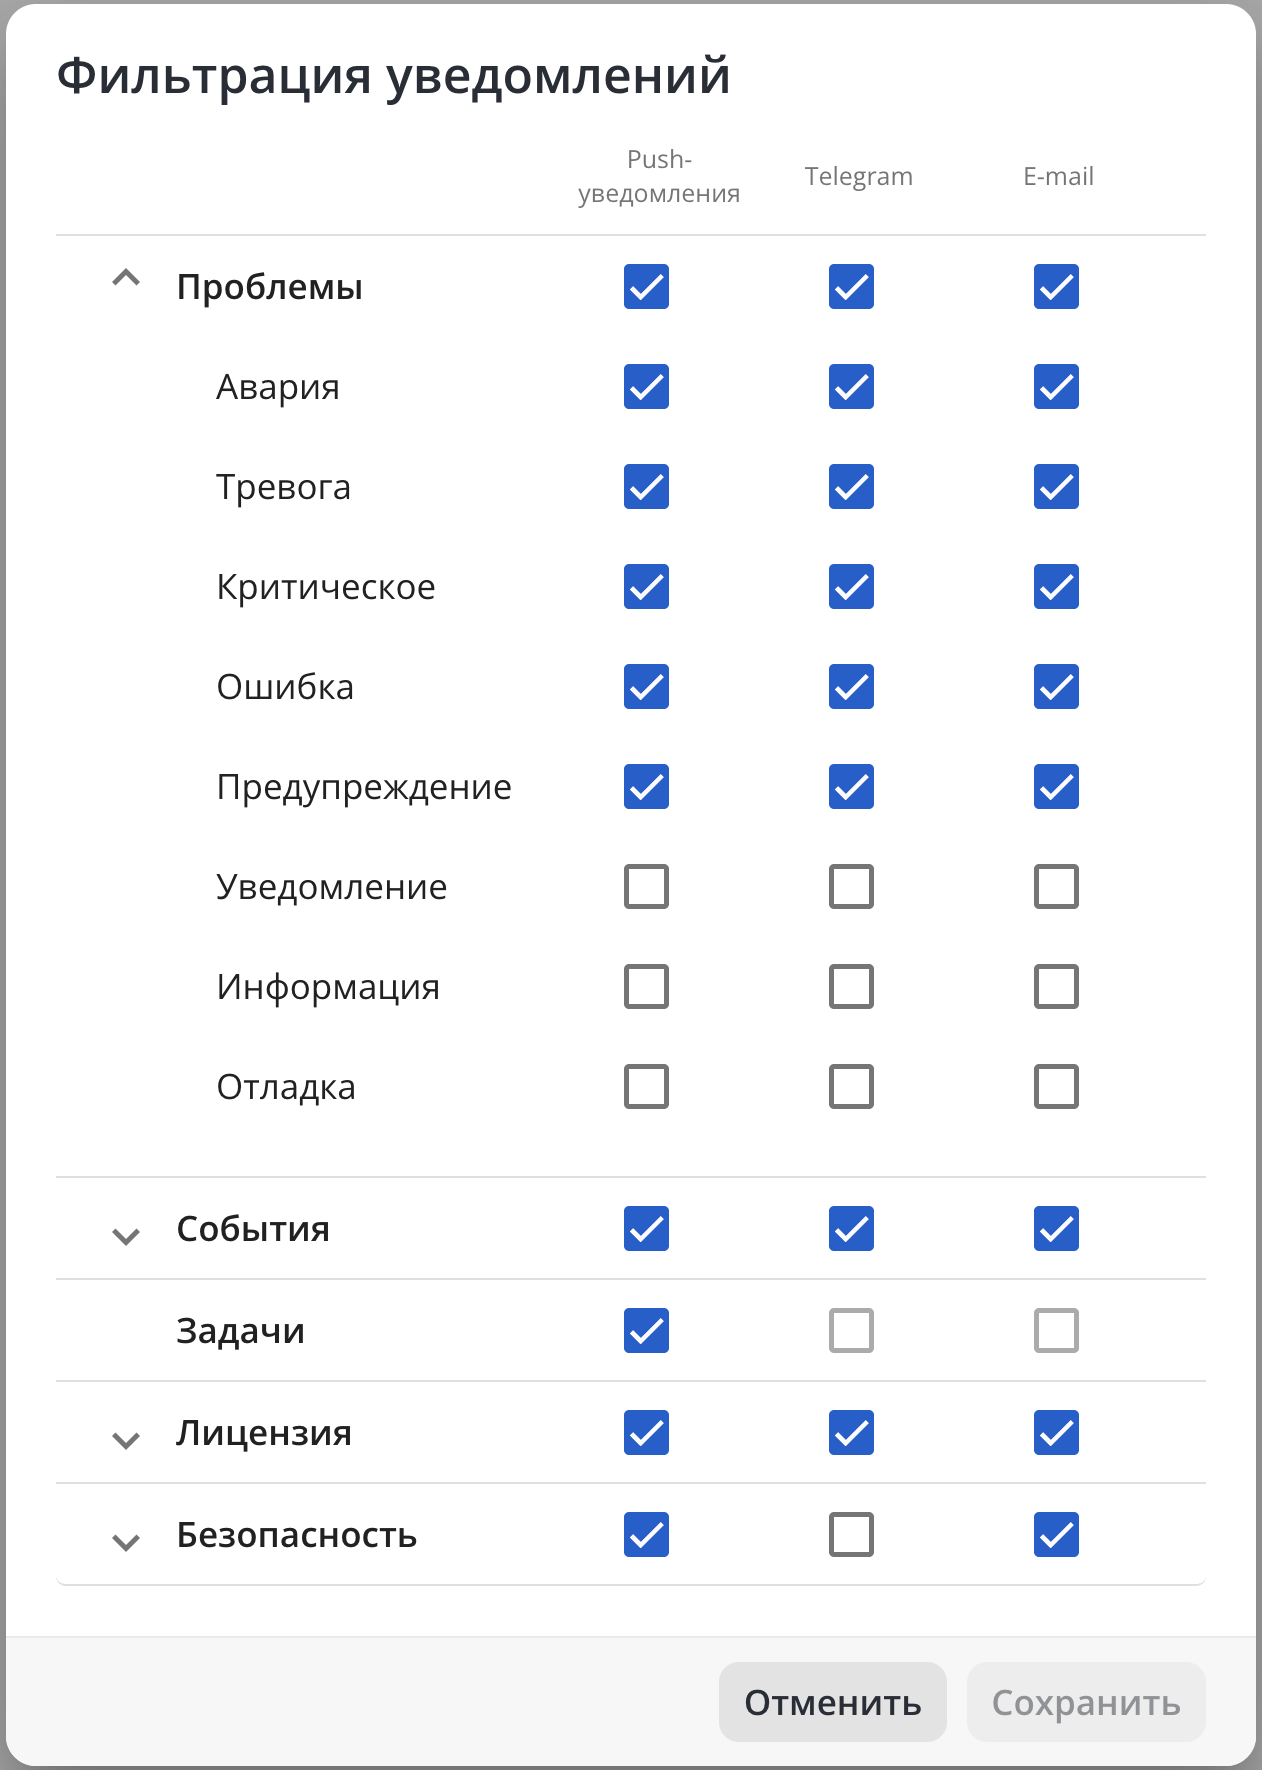1262x1770 pixels.
Task: Uncheck Telegram checkbox for Ошибка
Action: tap(851, 687)
